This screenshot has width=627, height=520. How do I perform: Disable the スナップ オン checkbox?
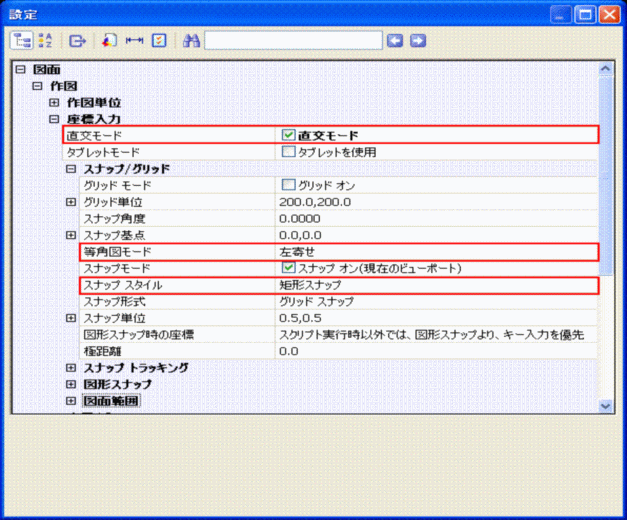[x=288, y=268]
